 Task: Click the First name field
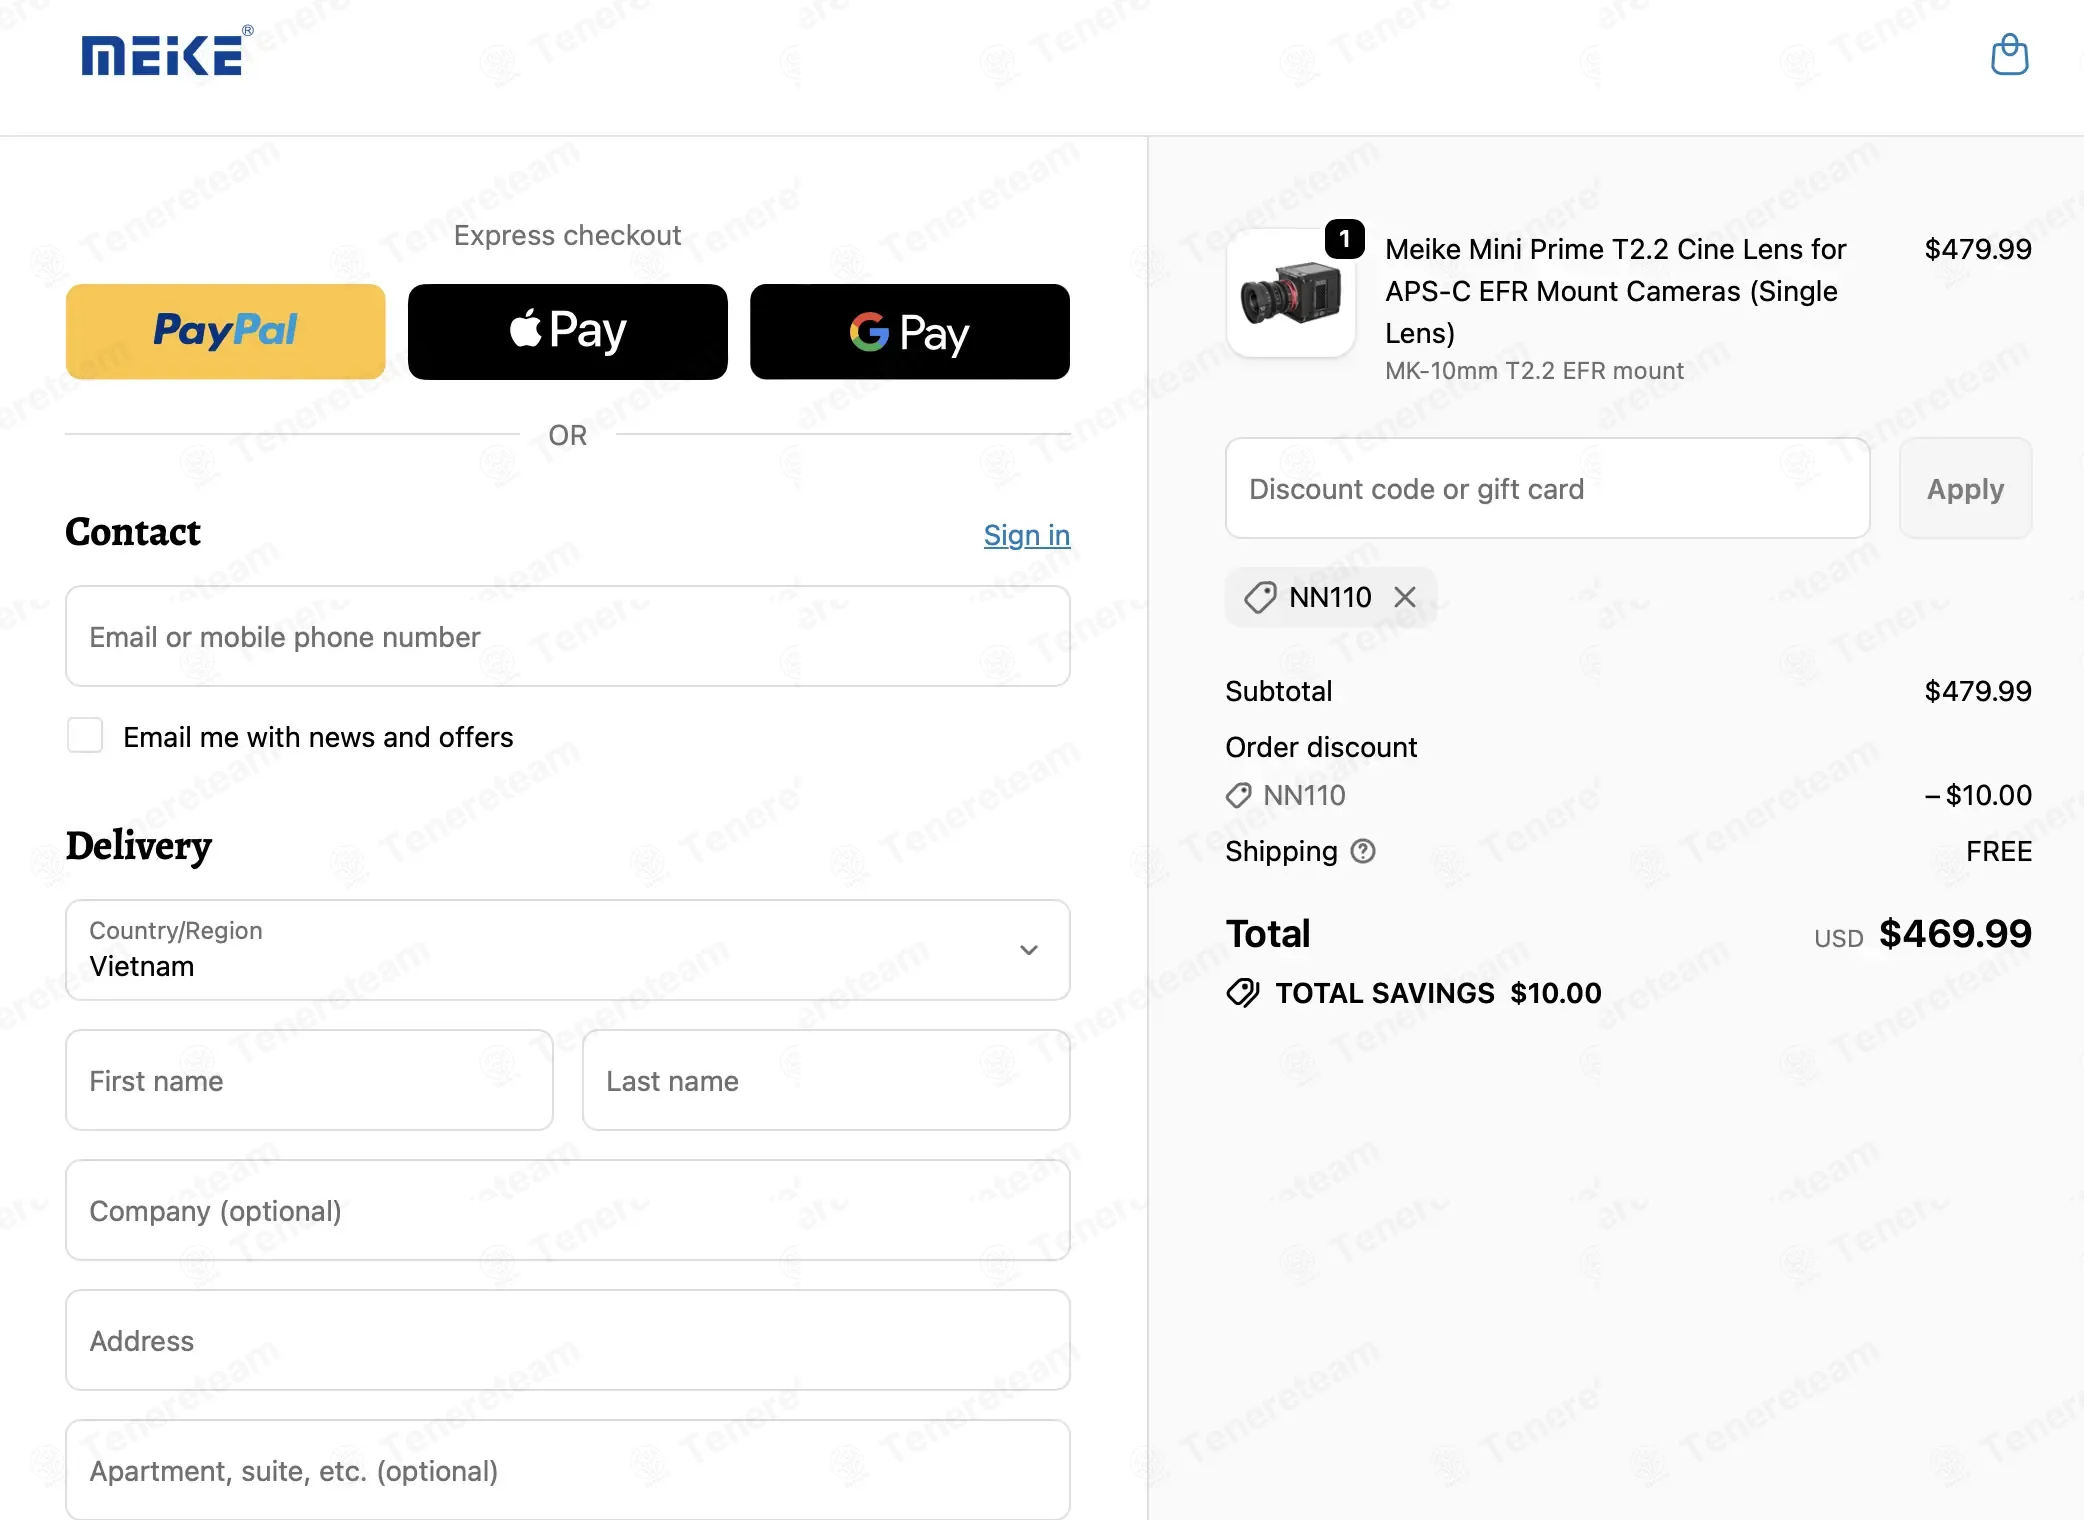(309, 1080)
